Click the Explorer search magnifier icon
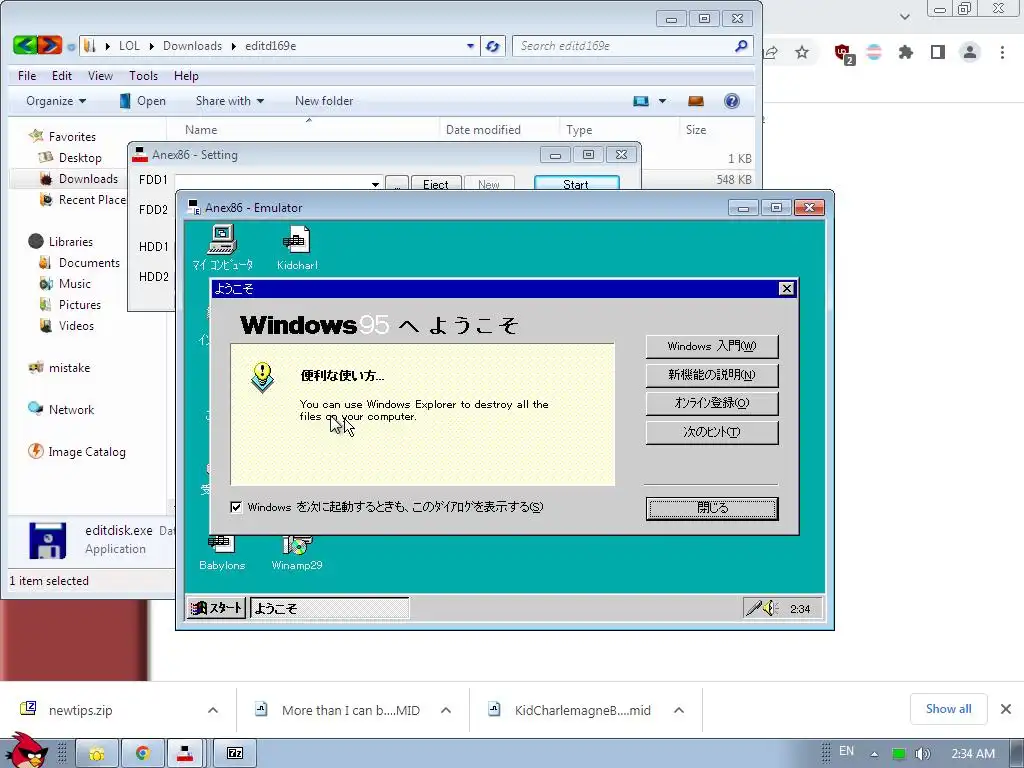Image resolution: width=1024 pixels, height=768 pixels. click(741, 46)
